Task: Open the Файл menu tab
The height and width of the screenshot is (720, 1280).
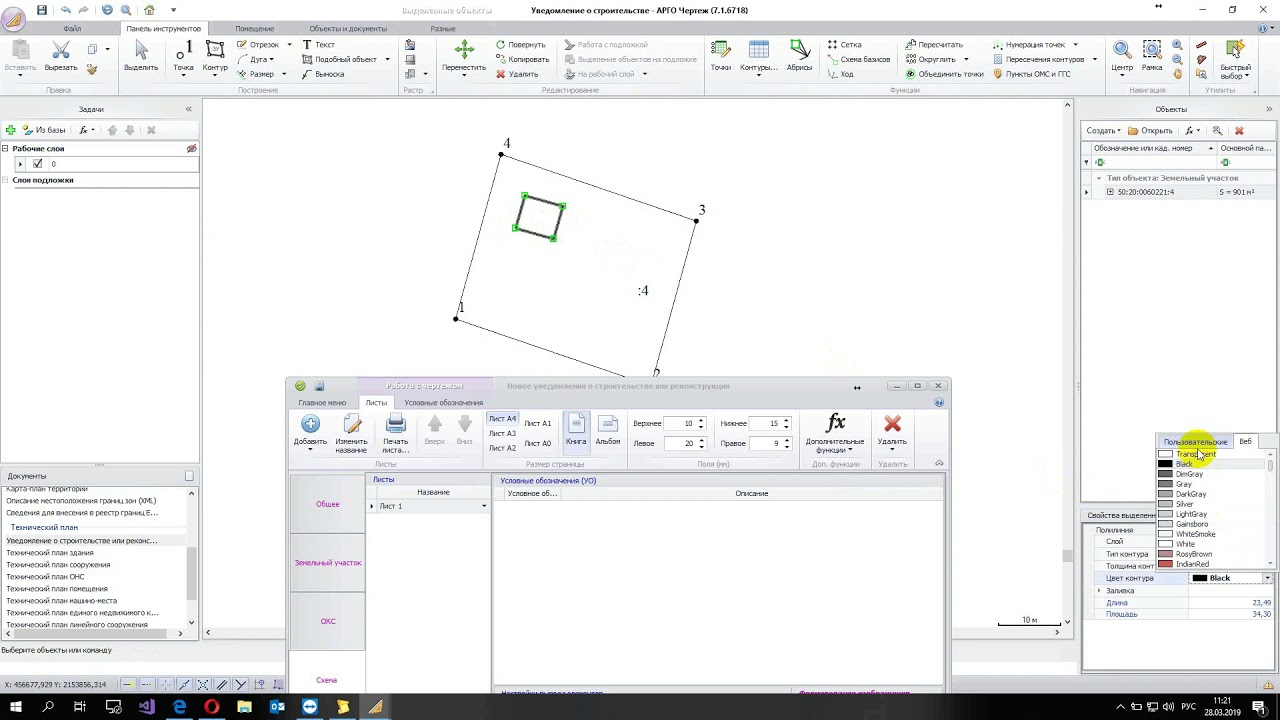Action: [x=72, y=28]
